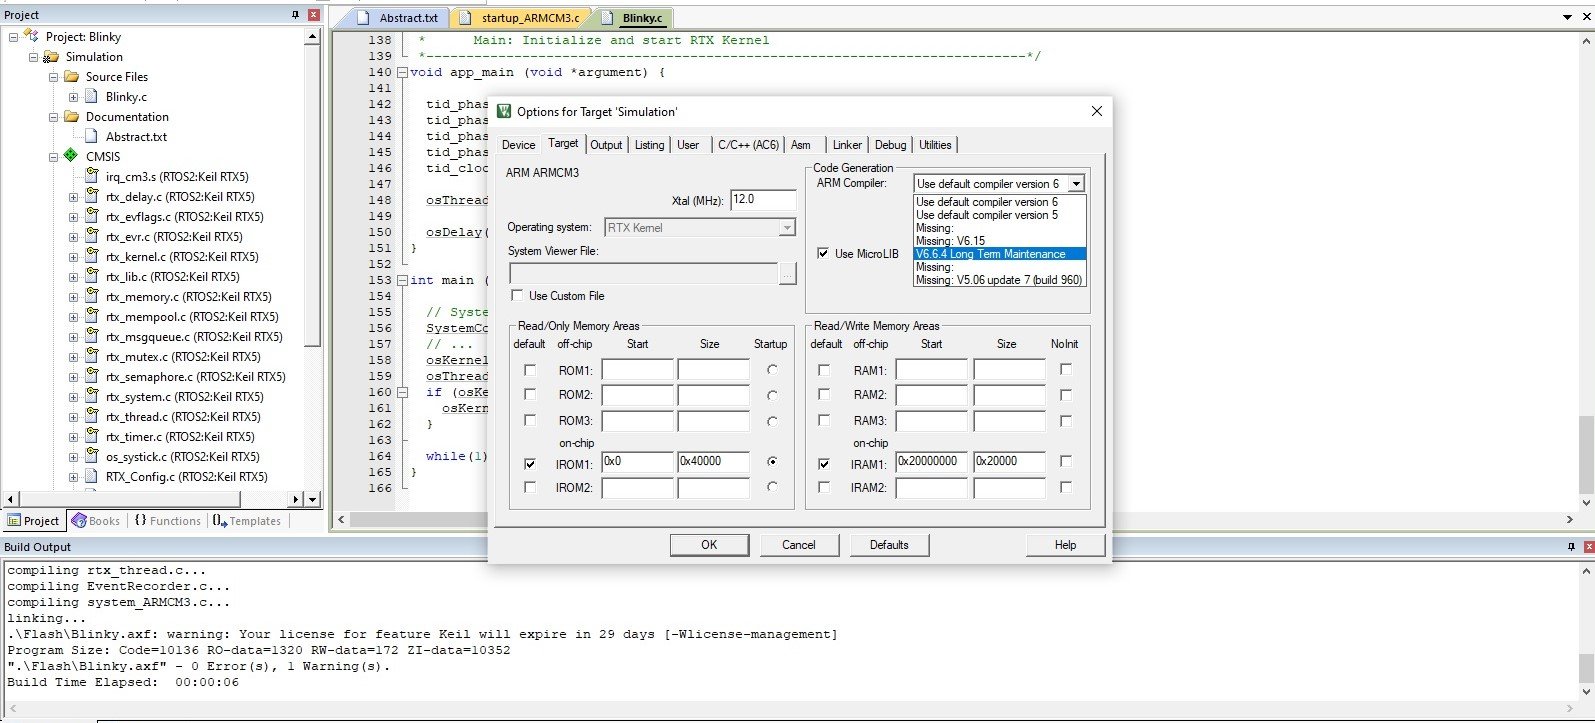Click the RTX_Config.c file icon
The image size is (1595, 723).
[x=92, y=477]
